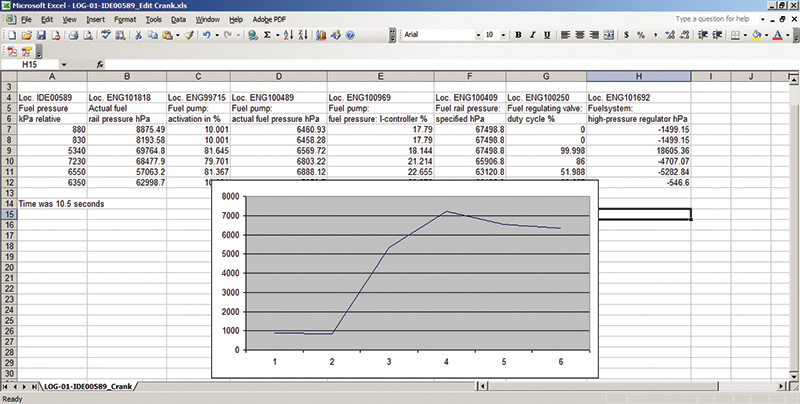Click the Insert Hyperlink globe icon
Screen dimensions: 800x404
point(253,35)
